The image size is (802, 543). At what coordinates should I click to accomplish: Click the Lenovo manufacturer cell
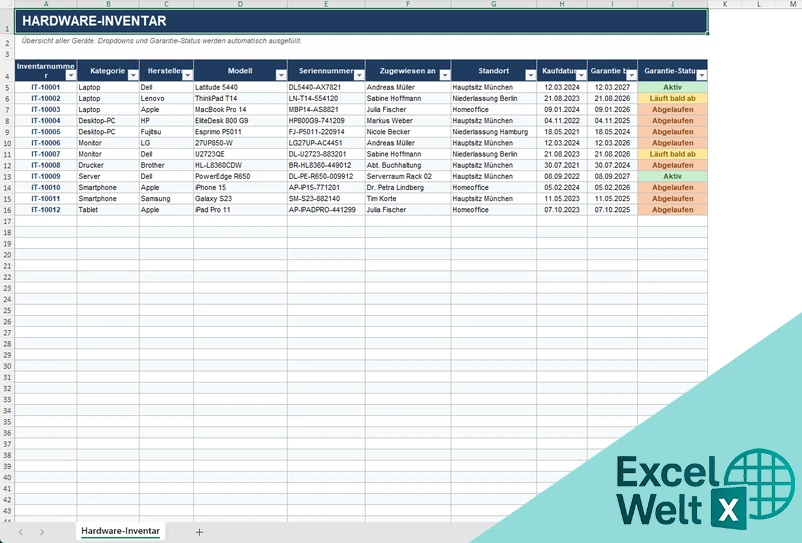(x=166, y=99)
